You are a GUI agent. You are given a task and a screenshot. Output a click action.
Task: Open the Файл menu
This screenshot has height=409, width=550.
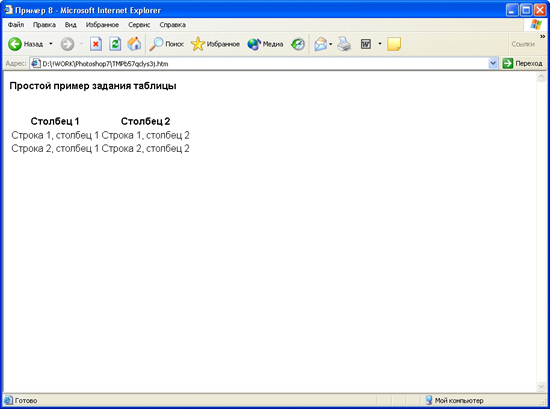[16, 25]
